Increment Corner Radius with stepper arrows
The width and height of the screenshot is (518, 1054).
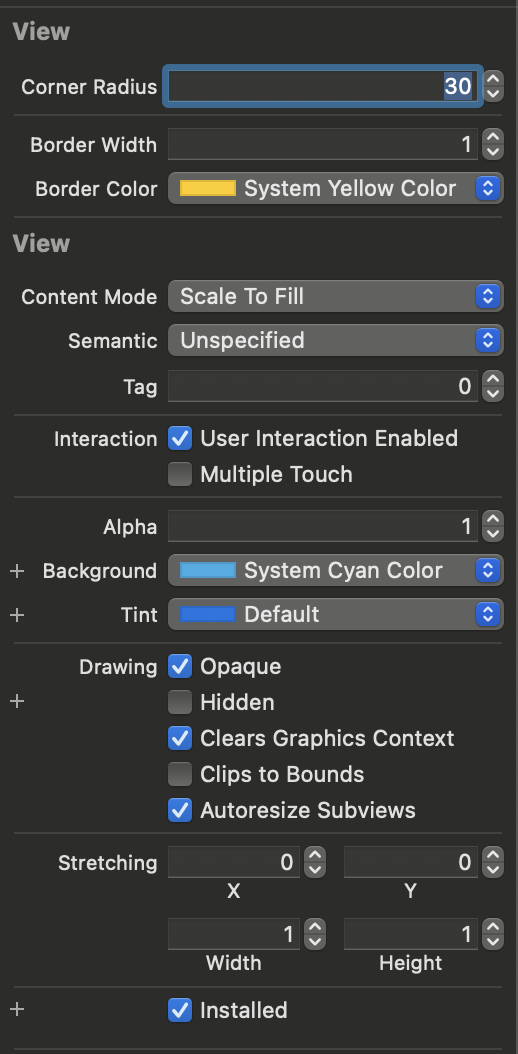(494, 79)
